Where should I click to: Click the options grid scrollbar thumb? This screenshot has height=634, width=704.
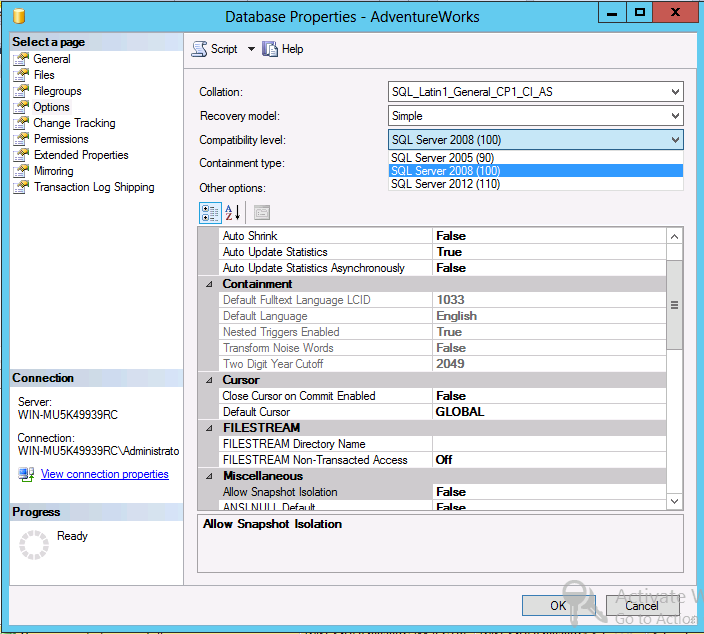click(x=674, y=305)
